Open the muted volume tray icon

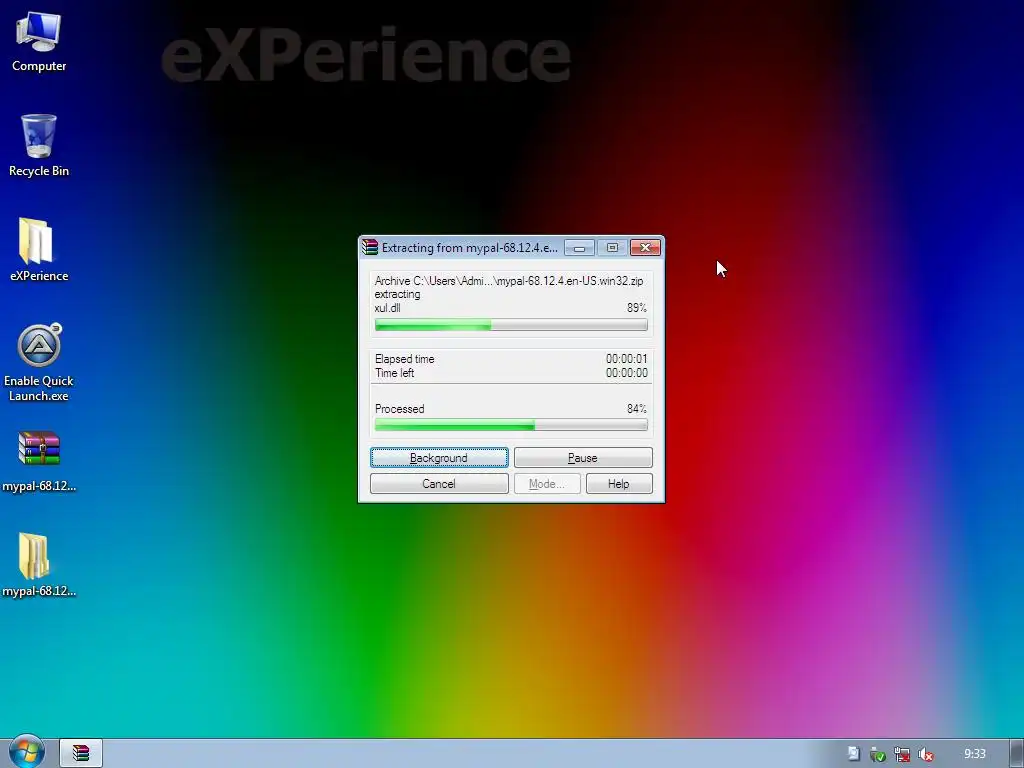point(925,754)
